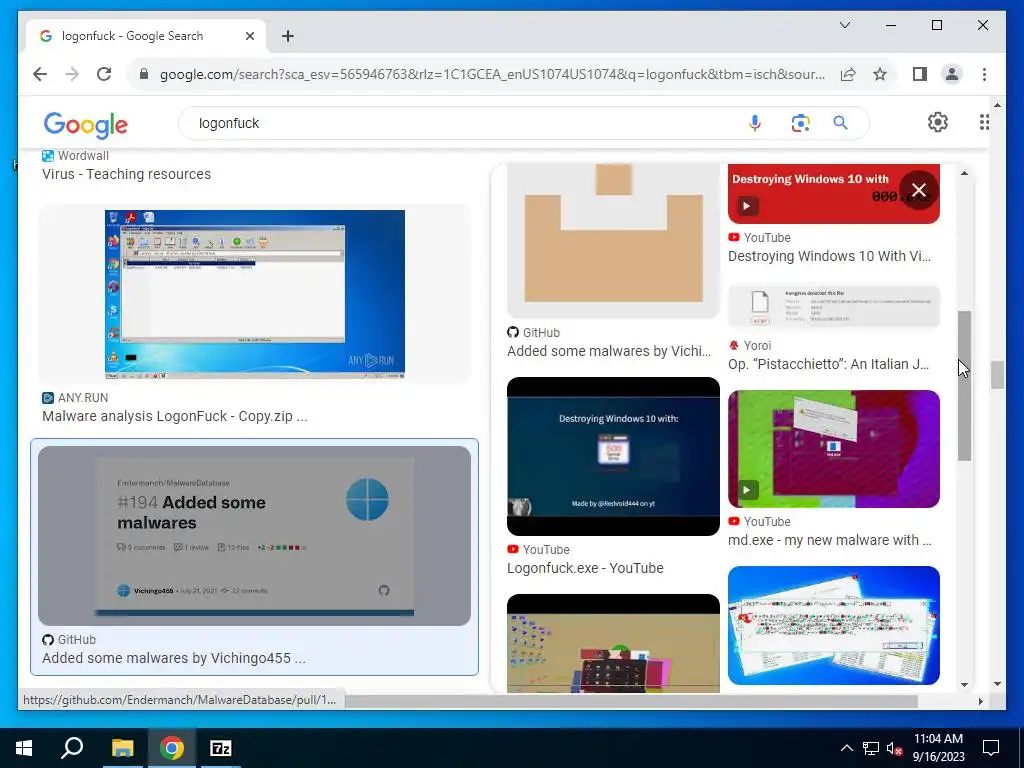Open the clock showing 11:04 AM

tap(938, 748)
